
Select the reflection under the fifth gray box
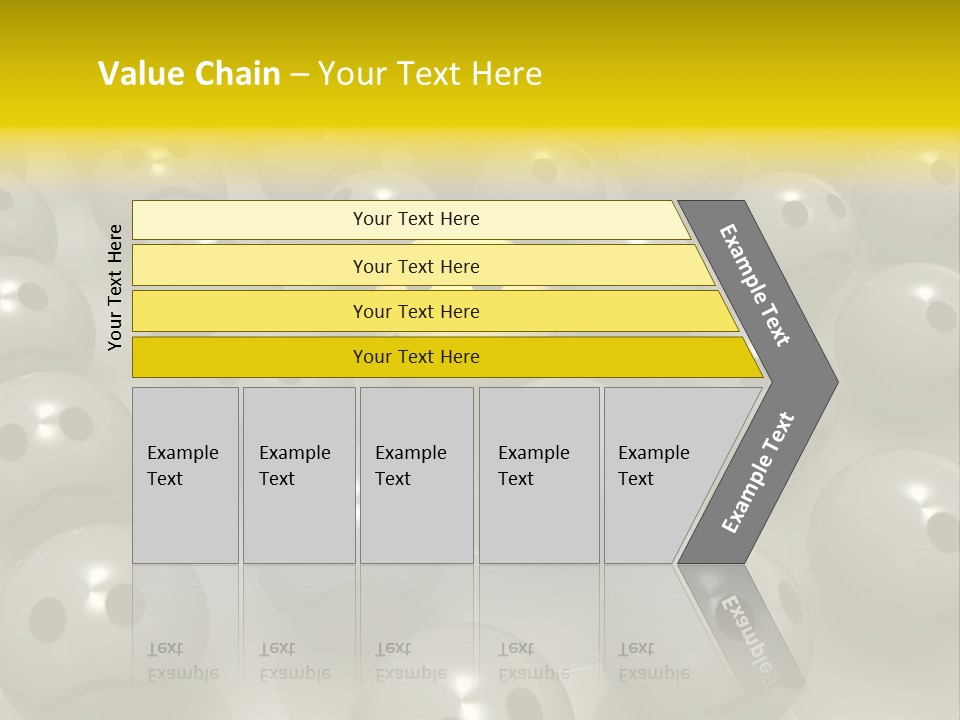pyautogui.click(x=655, y=660)
